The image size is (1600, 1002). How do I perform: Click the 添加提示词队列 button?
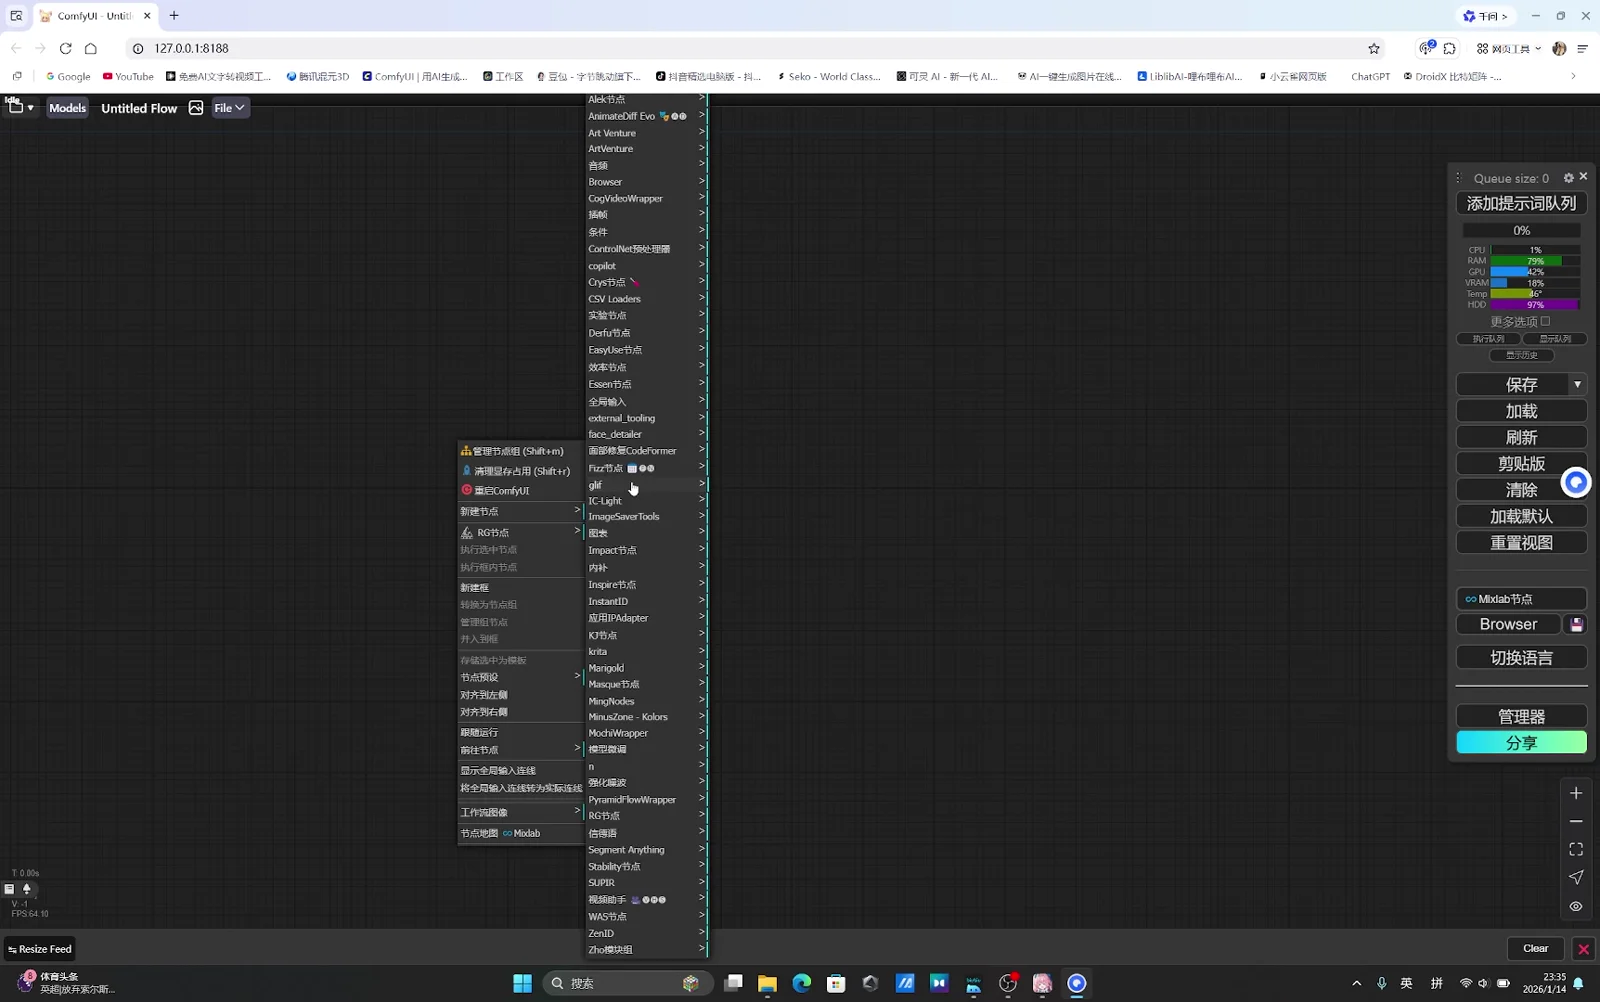1521,203
